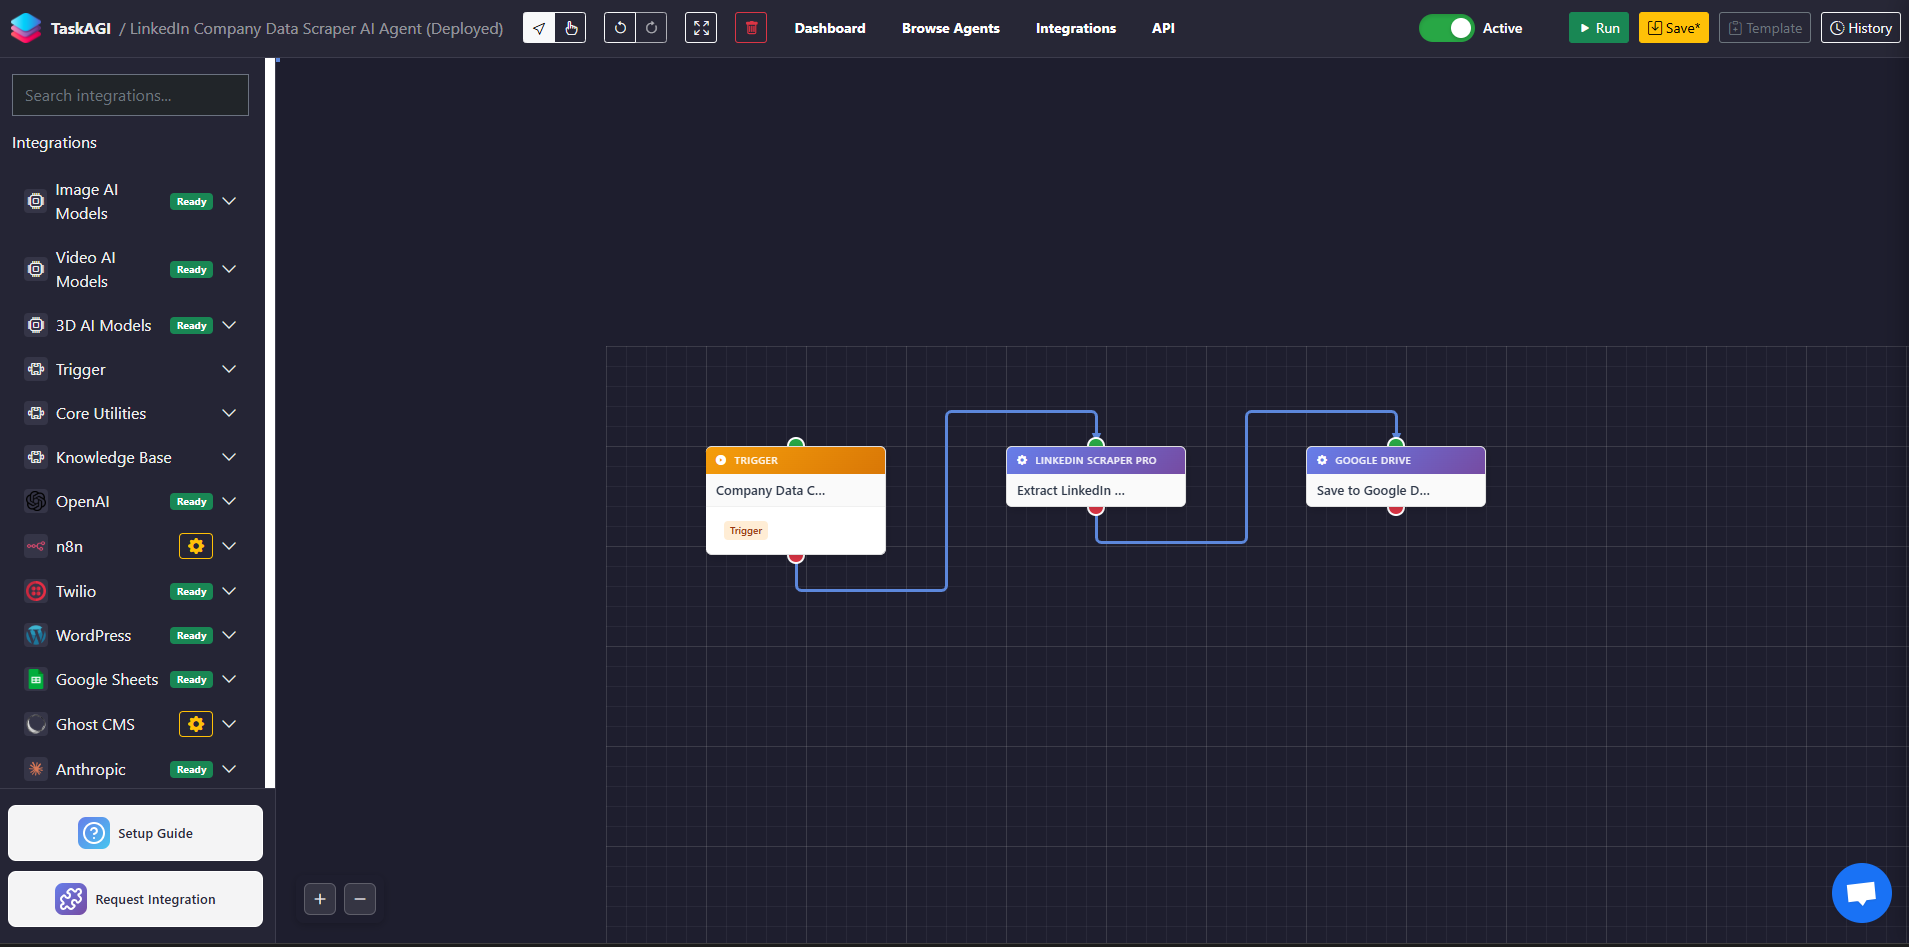Expand the Video AI Models section
The height and width of the screenshot is (947, 1909).
pos(229,269)
